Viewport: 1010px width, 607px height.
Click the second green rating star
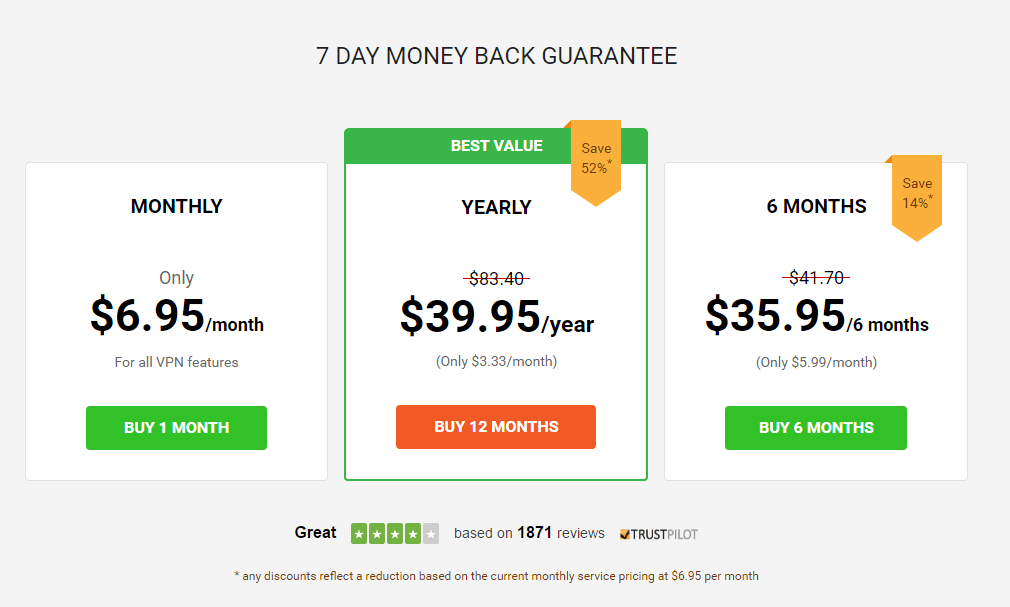tap(377, 534)
